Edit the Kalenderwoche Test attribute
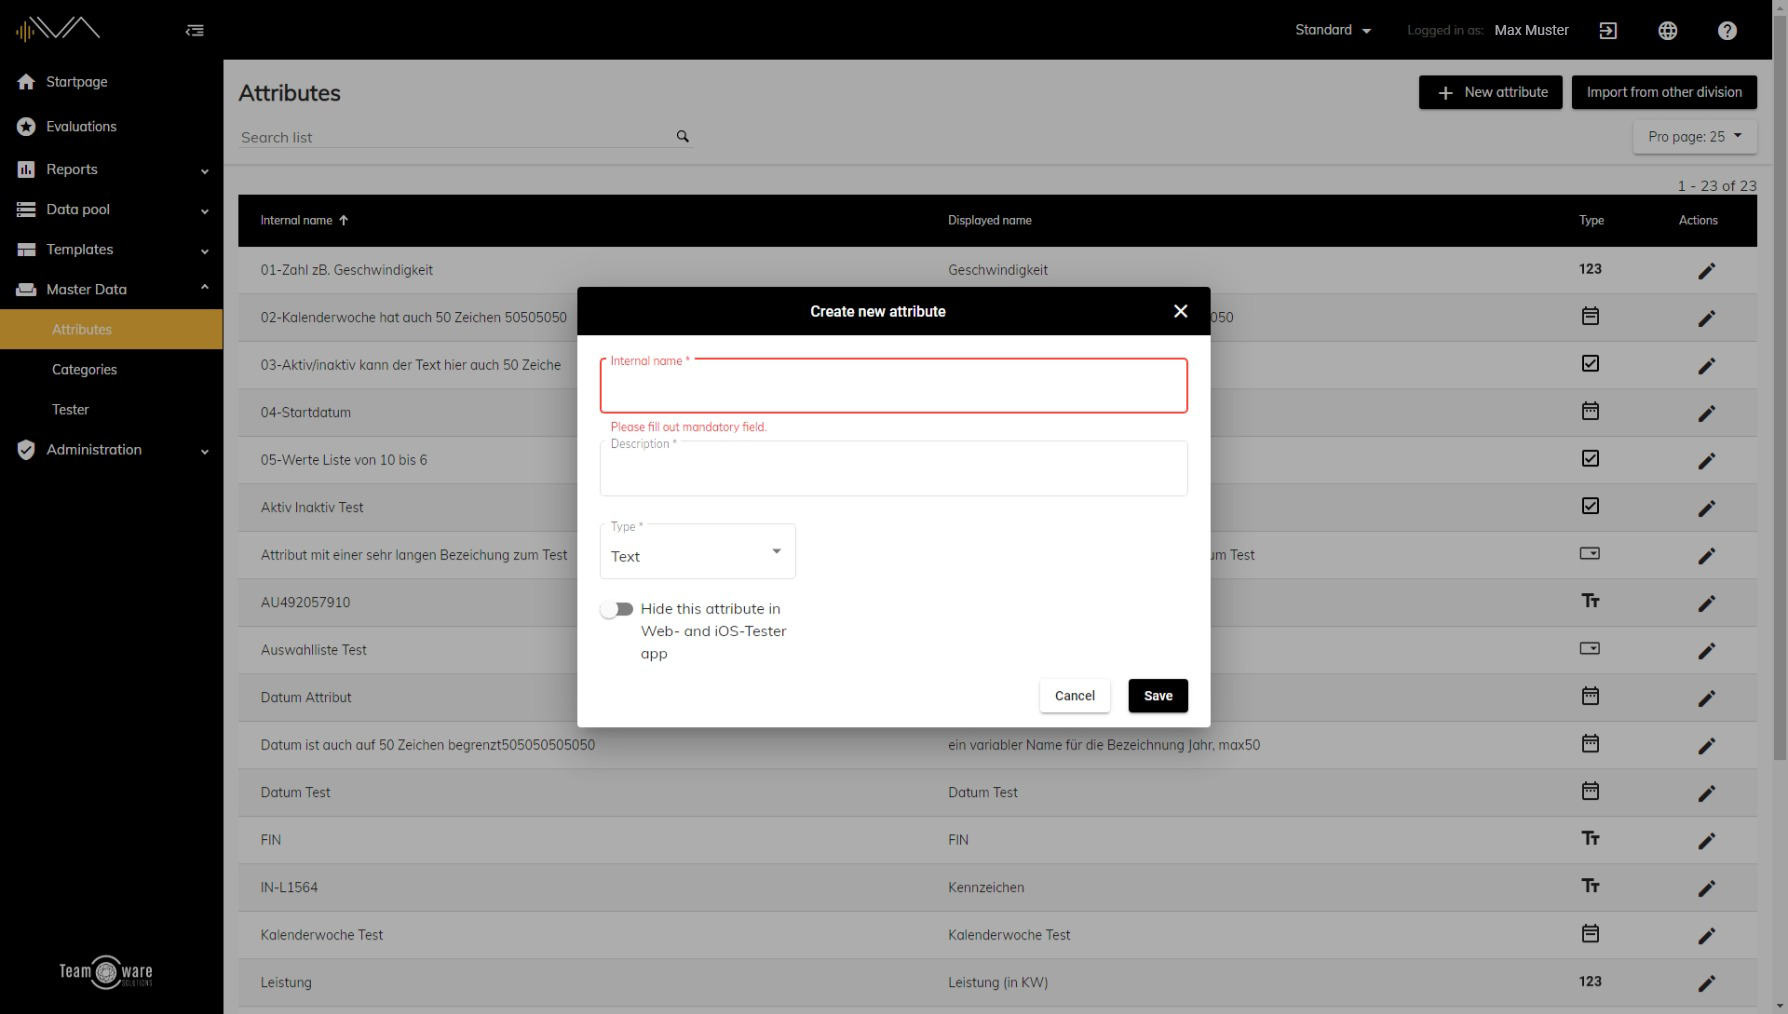Screen dimensions: 1788x1014 tap(1706, 935)
